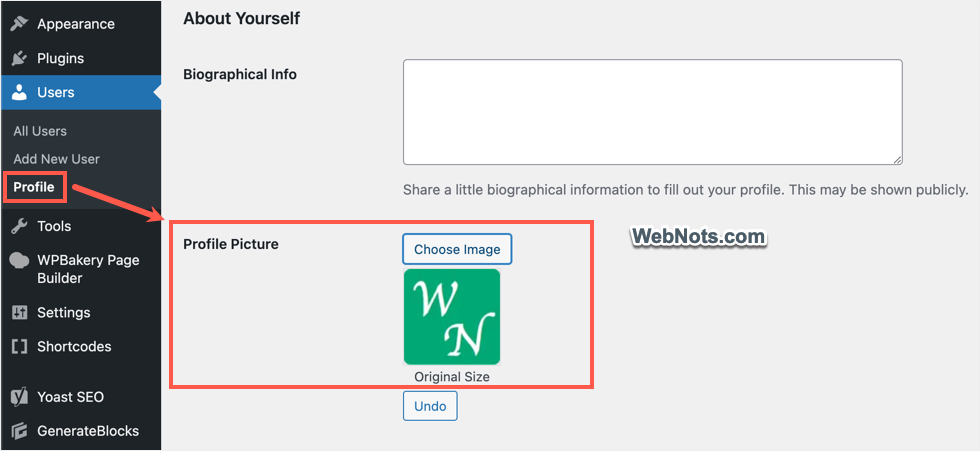Viewport: 980px width, 451px height.
Task: Open the Yoast SEO menu label
Action: (70, 397)
